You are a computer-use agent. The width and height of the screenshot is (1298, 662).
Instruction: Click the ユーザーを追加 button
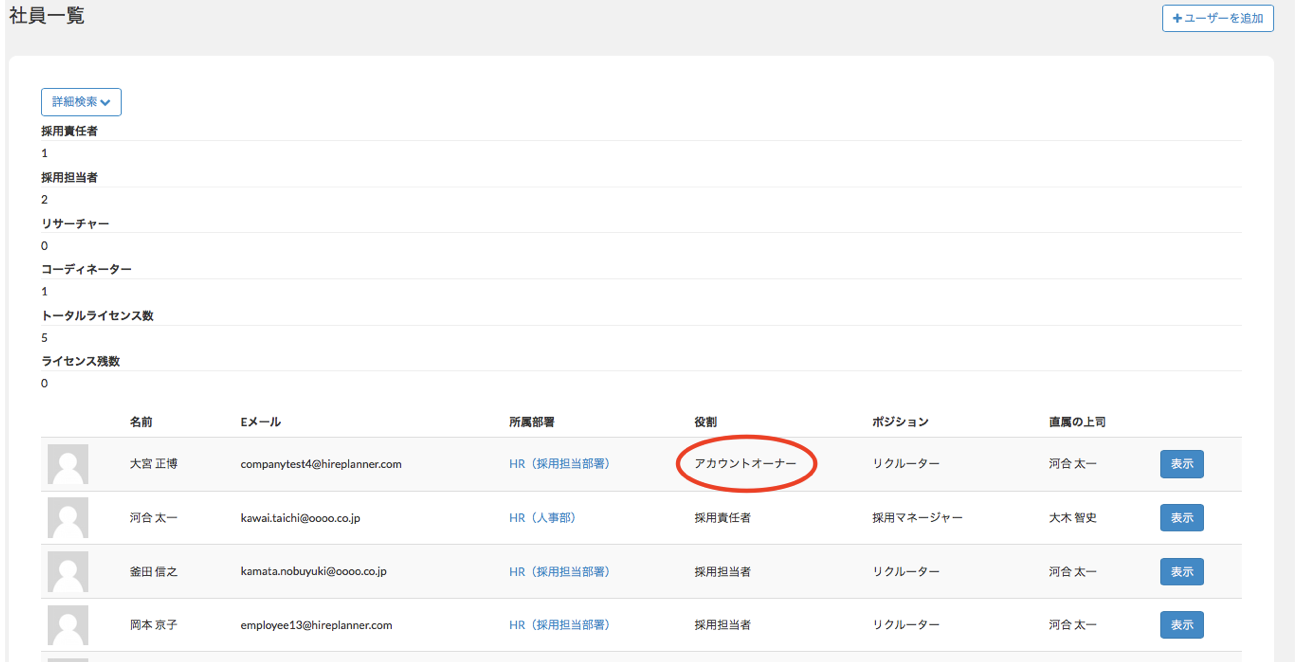coord(1217,18)
